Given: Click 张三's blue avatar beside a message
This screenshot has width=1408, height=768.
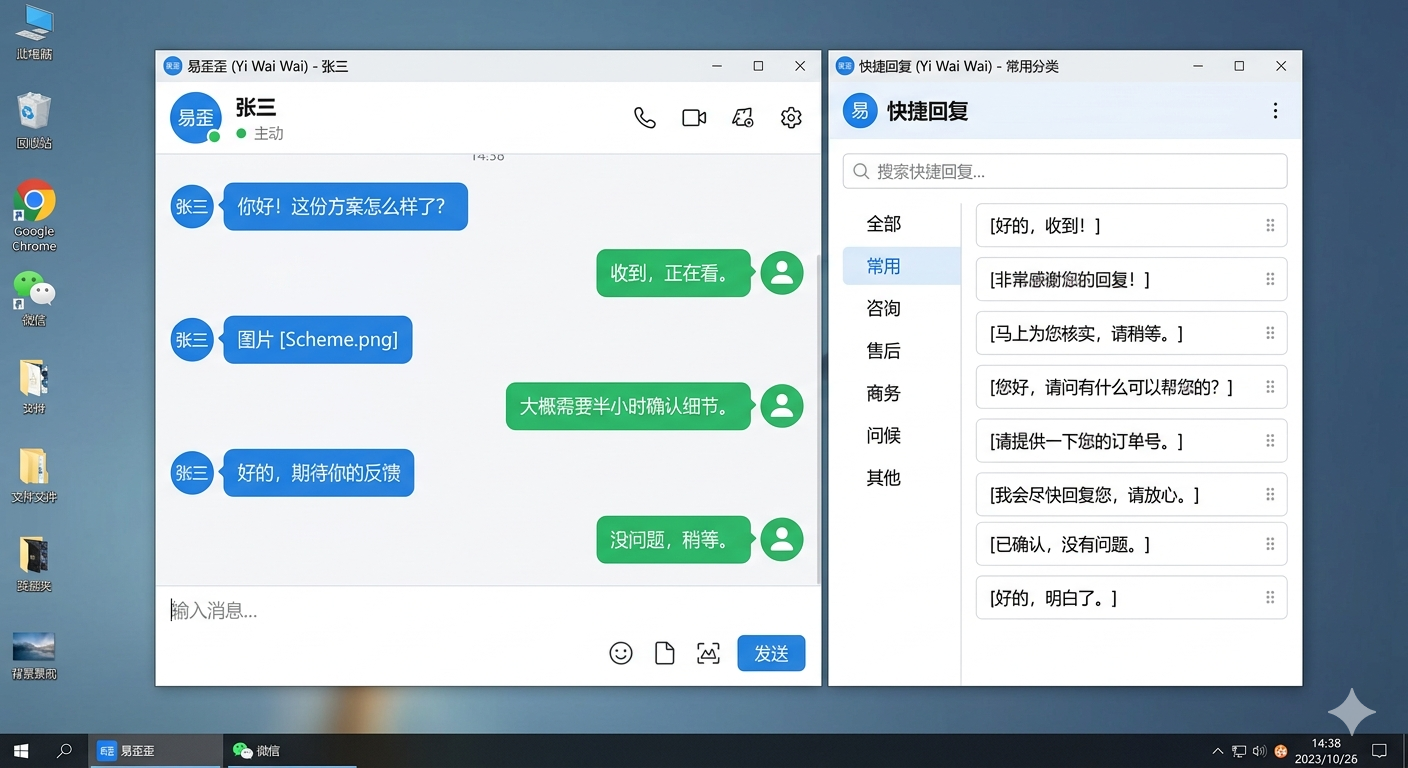Looking at the screenshot, I should pos(191,207).
